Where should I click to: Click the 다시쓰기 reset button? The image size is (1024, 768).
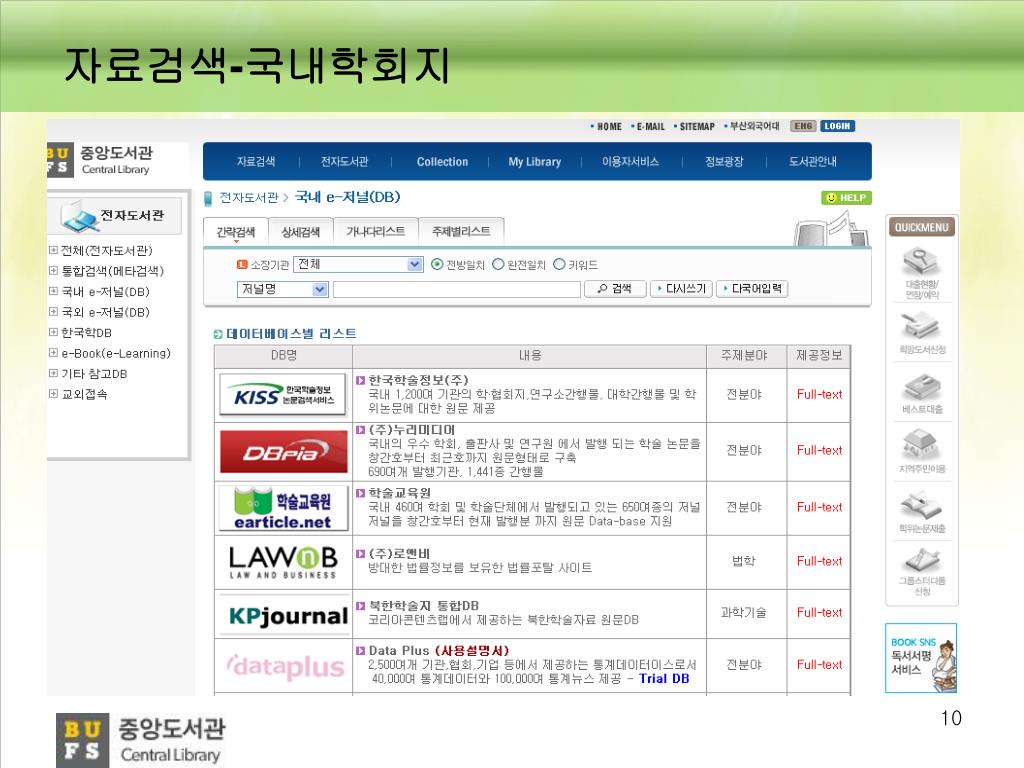681,289
